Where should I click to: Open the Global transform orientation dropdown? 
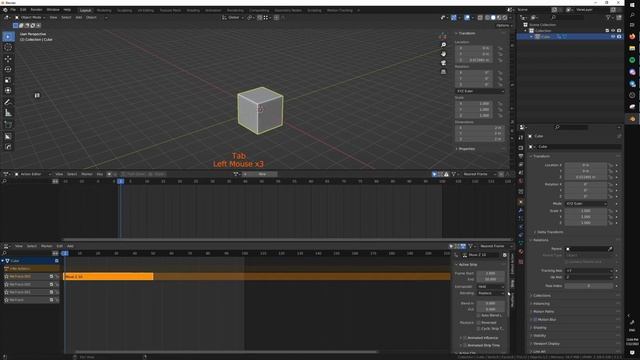[x=233, y=18]
